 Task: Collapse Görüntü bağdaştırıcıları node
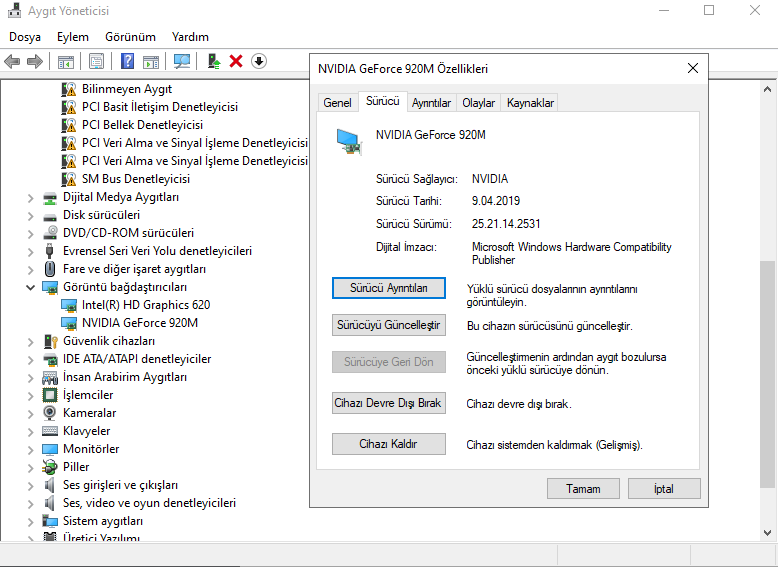coord(31,287)
